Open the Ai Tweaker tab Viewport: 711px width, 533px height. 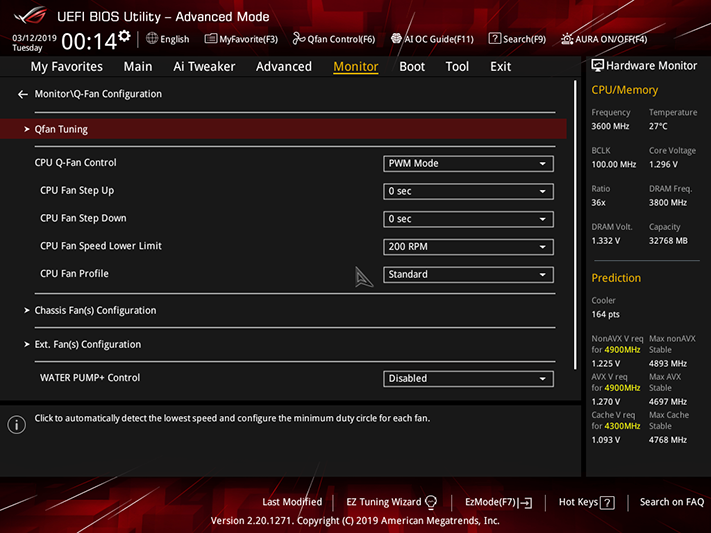click(204, 67)
